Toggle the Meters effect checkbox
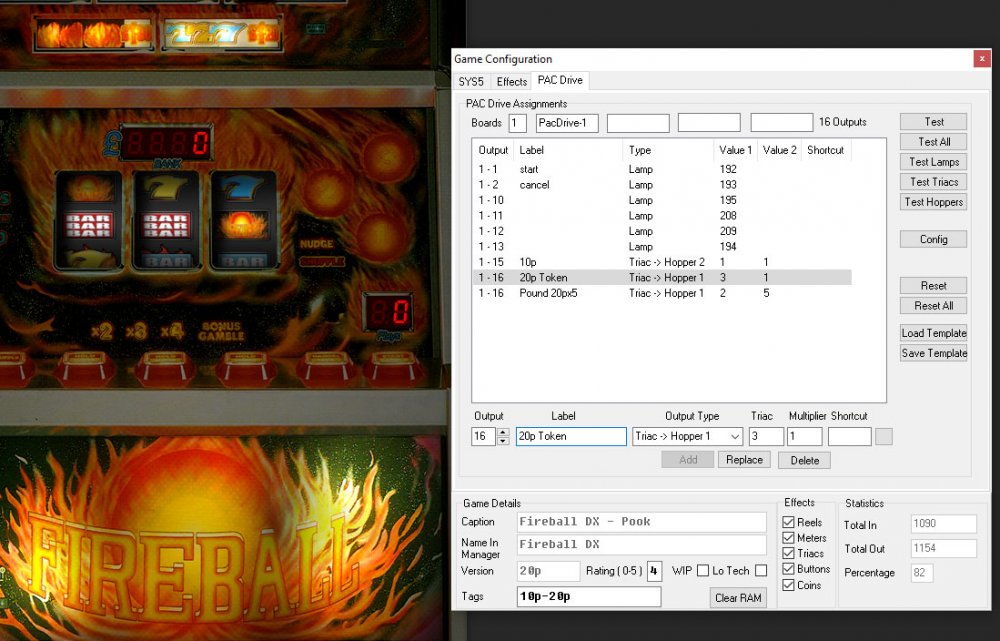 pyautogui.click(x=788, y=538)
